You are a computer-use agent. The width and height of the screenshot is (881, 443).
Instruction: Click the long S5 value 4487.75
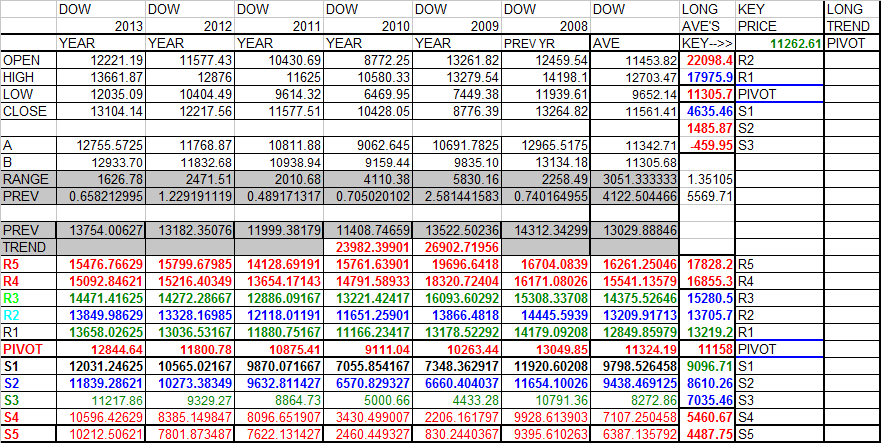point(708,434)
